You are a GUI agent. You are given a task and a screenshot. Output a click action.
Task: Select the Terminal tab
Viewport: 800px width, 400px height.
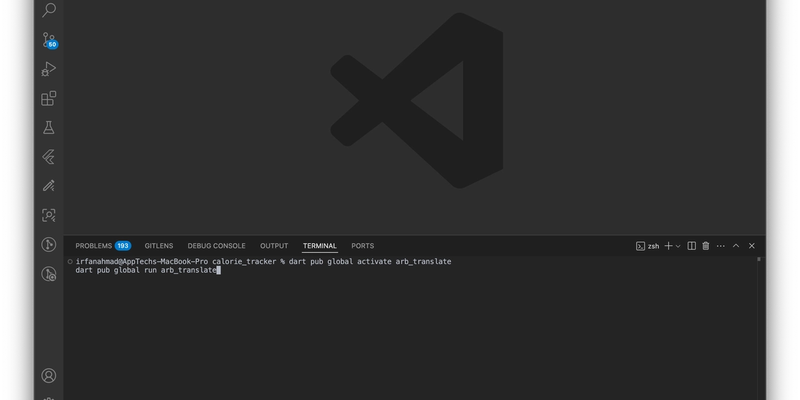(x=320, y=246)
